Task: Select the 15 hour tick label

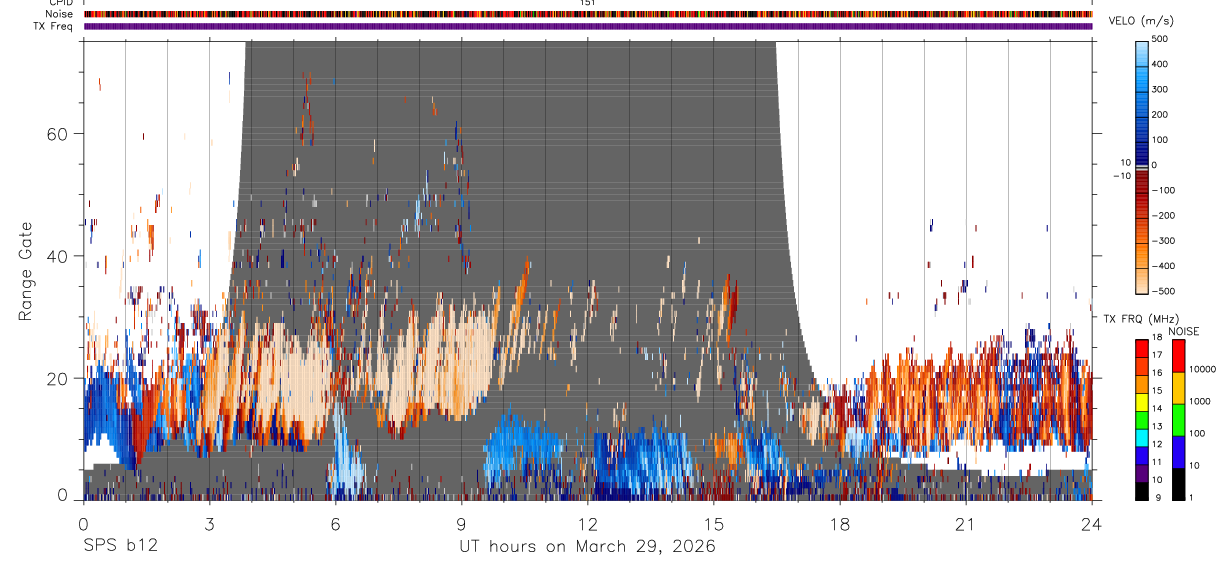Action: [713, 523]
